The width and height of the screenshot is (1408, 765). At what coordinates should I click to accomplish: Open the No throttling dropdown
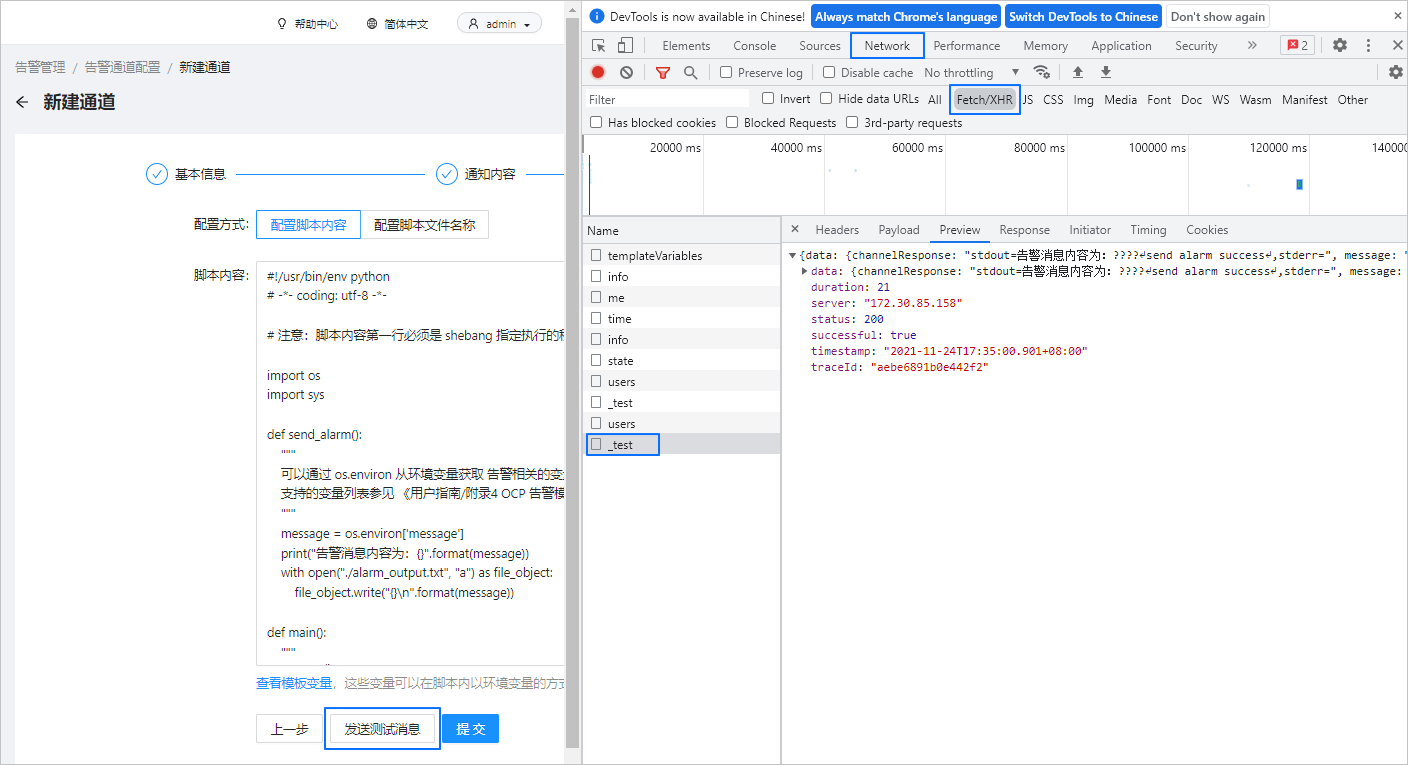click(x=971, y=72)
